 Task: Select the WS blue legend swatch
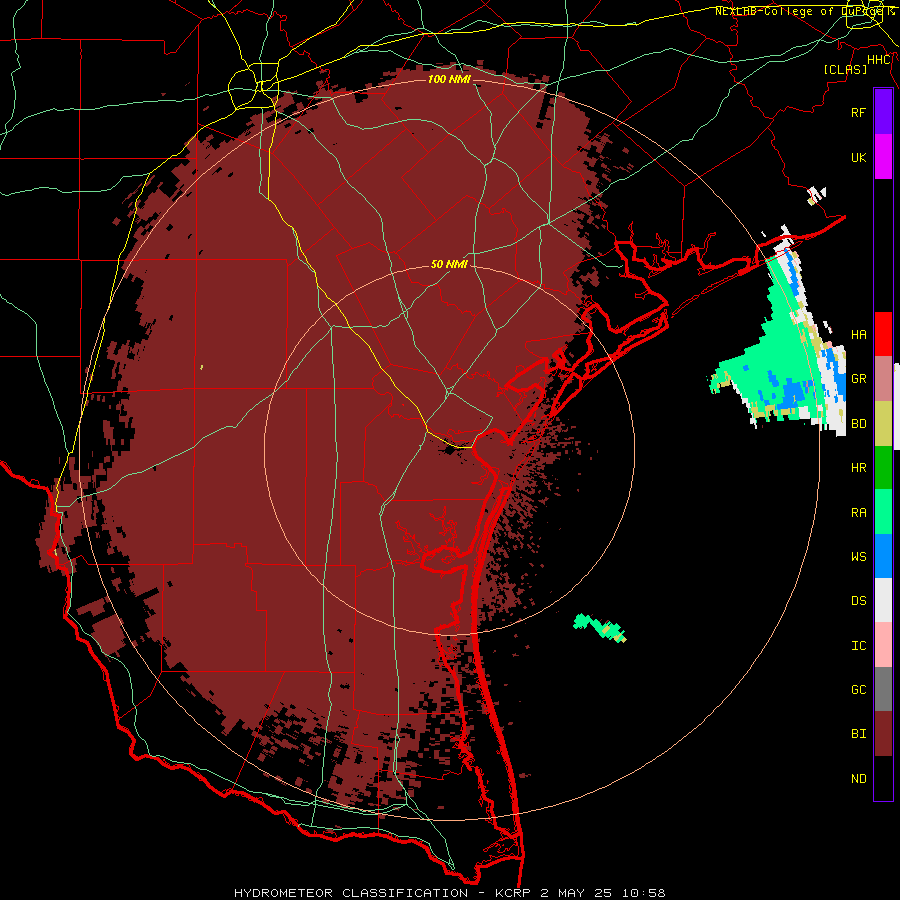pos(883,556)
